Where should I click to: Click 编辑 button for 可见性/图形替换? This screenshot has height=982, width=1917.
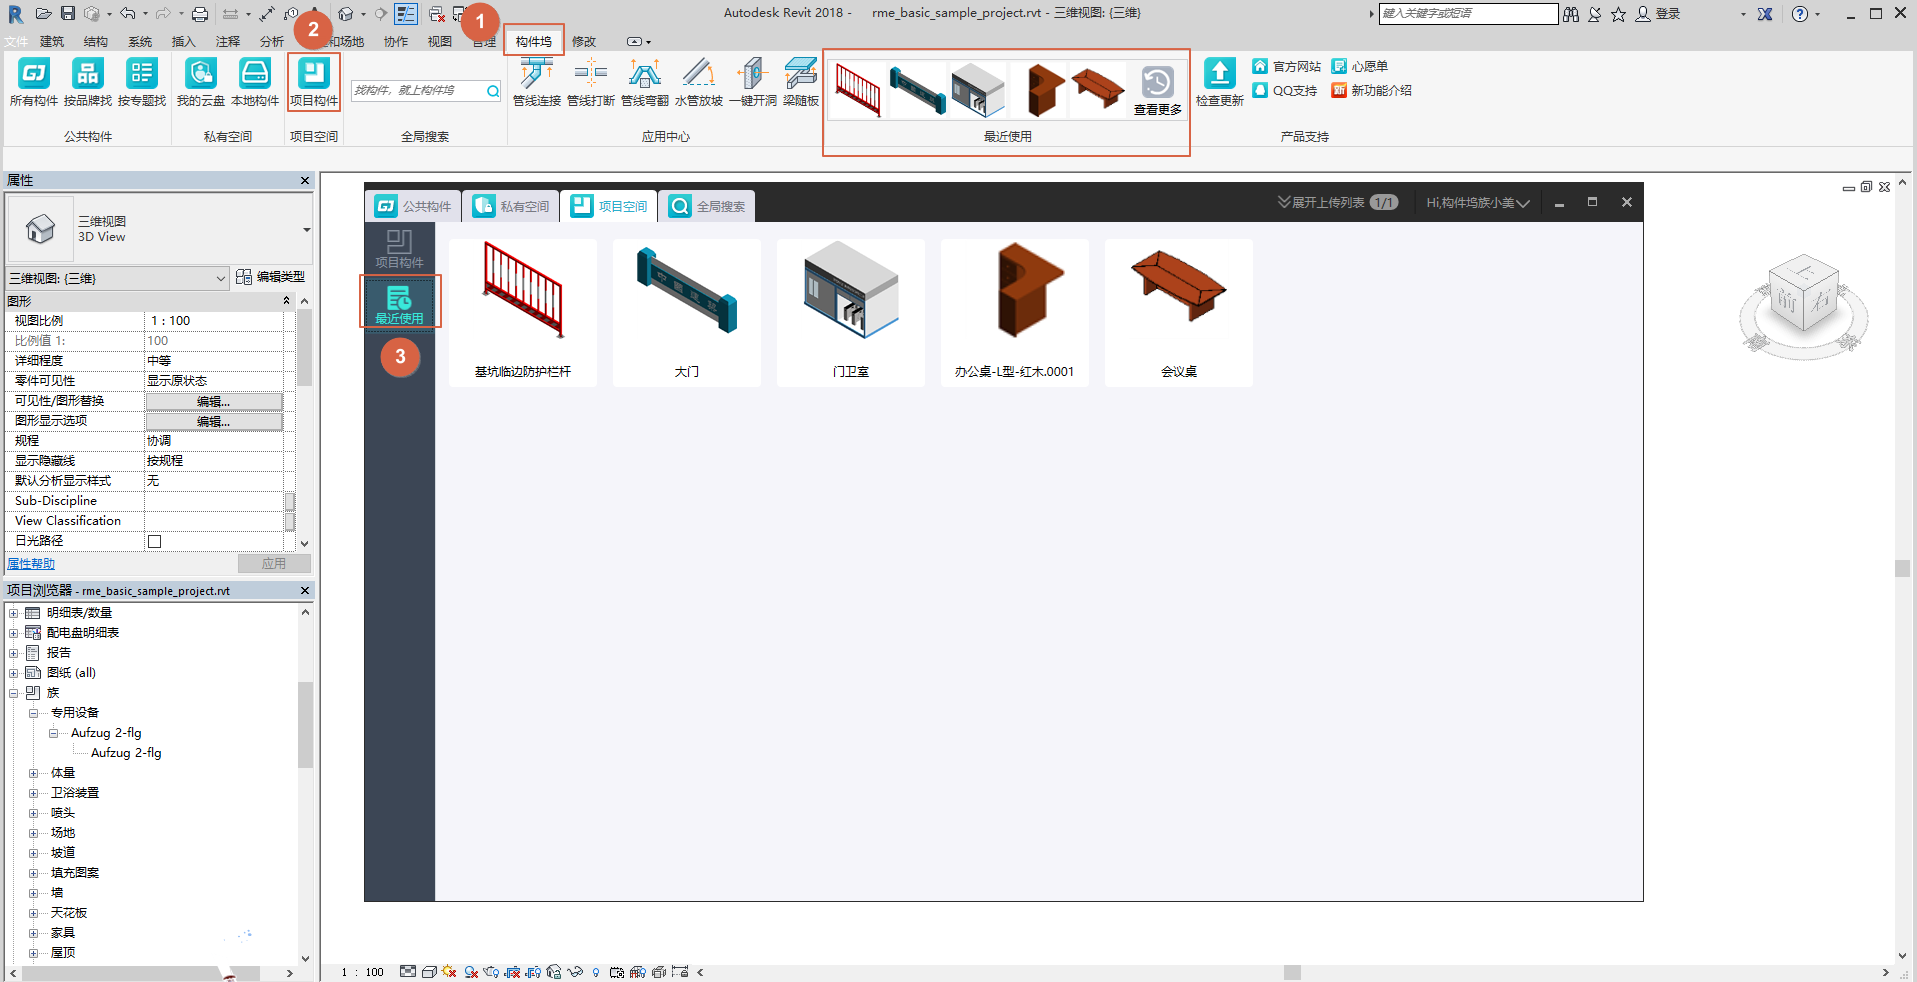pos(214,401)
